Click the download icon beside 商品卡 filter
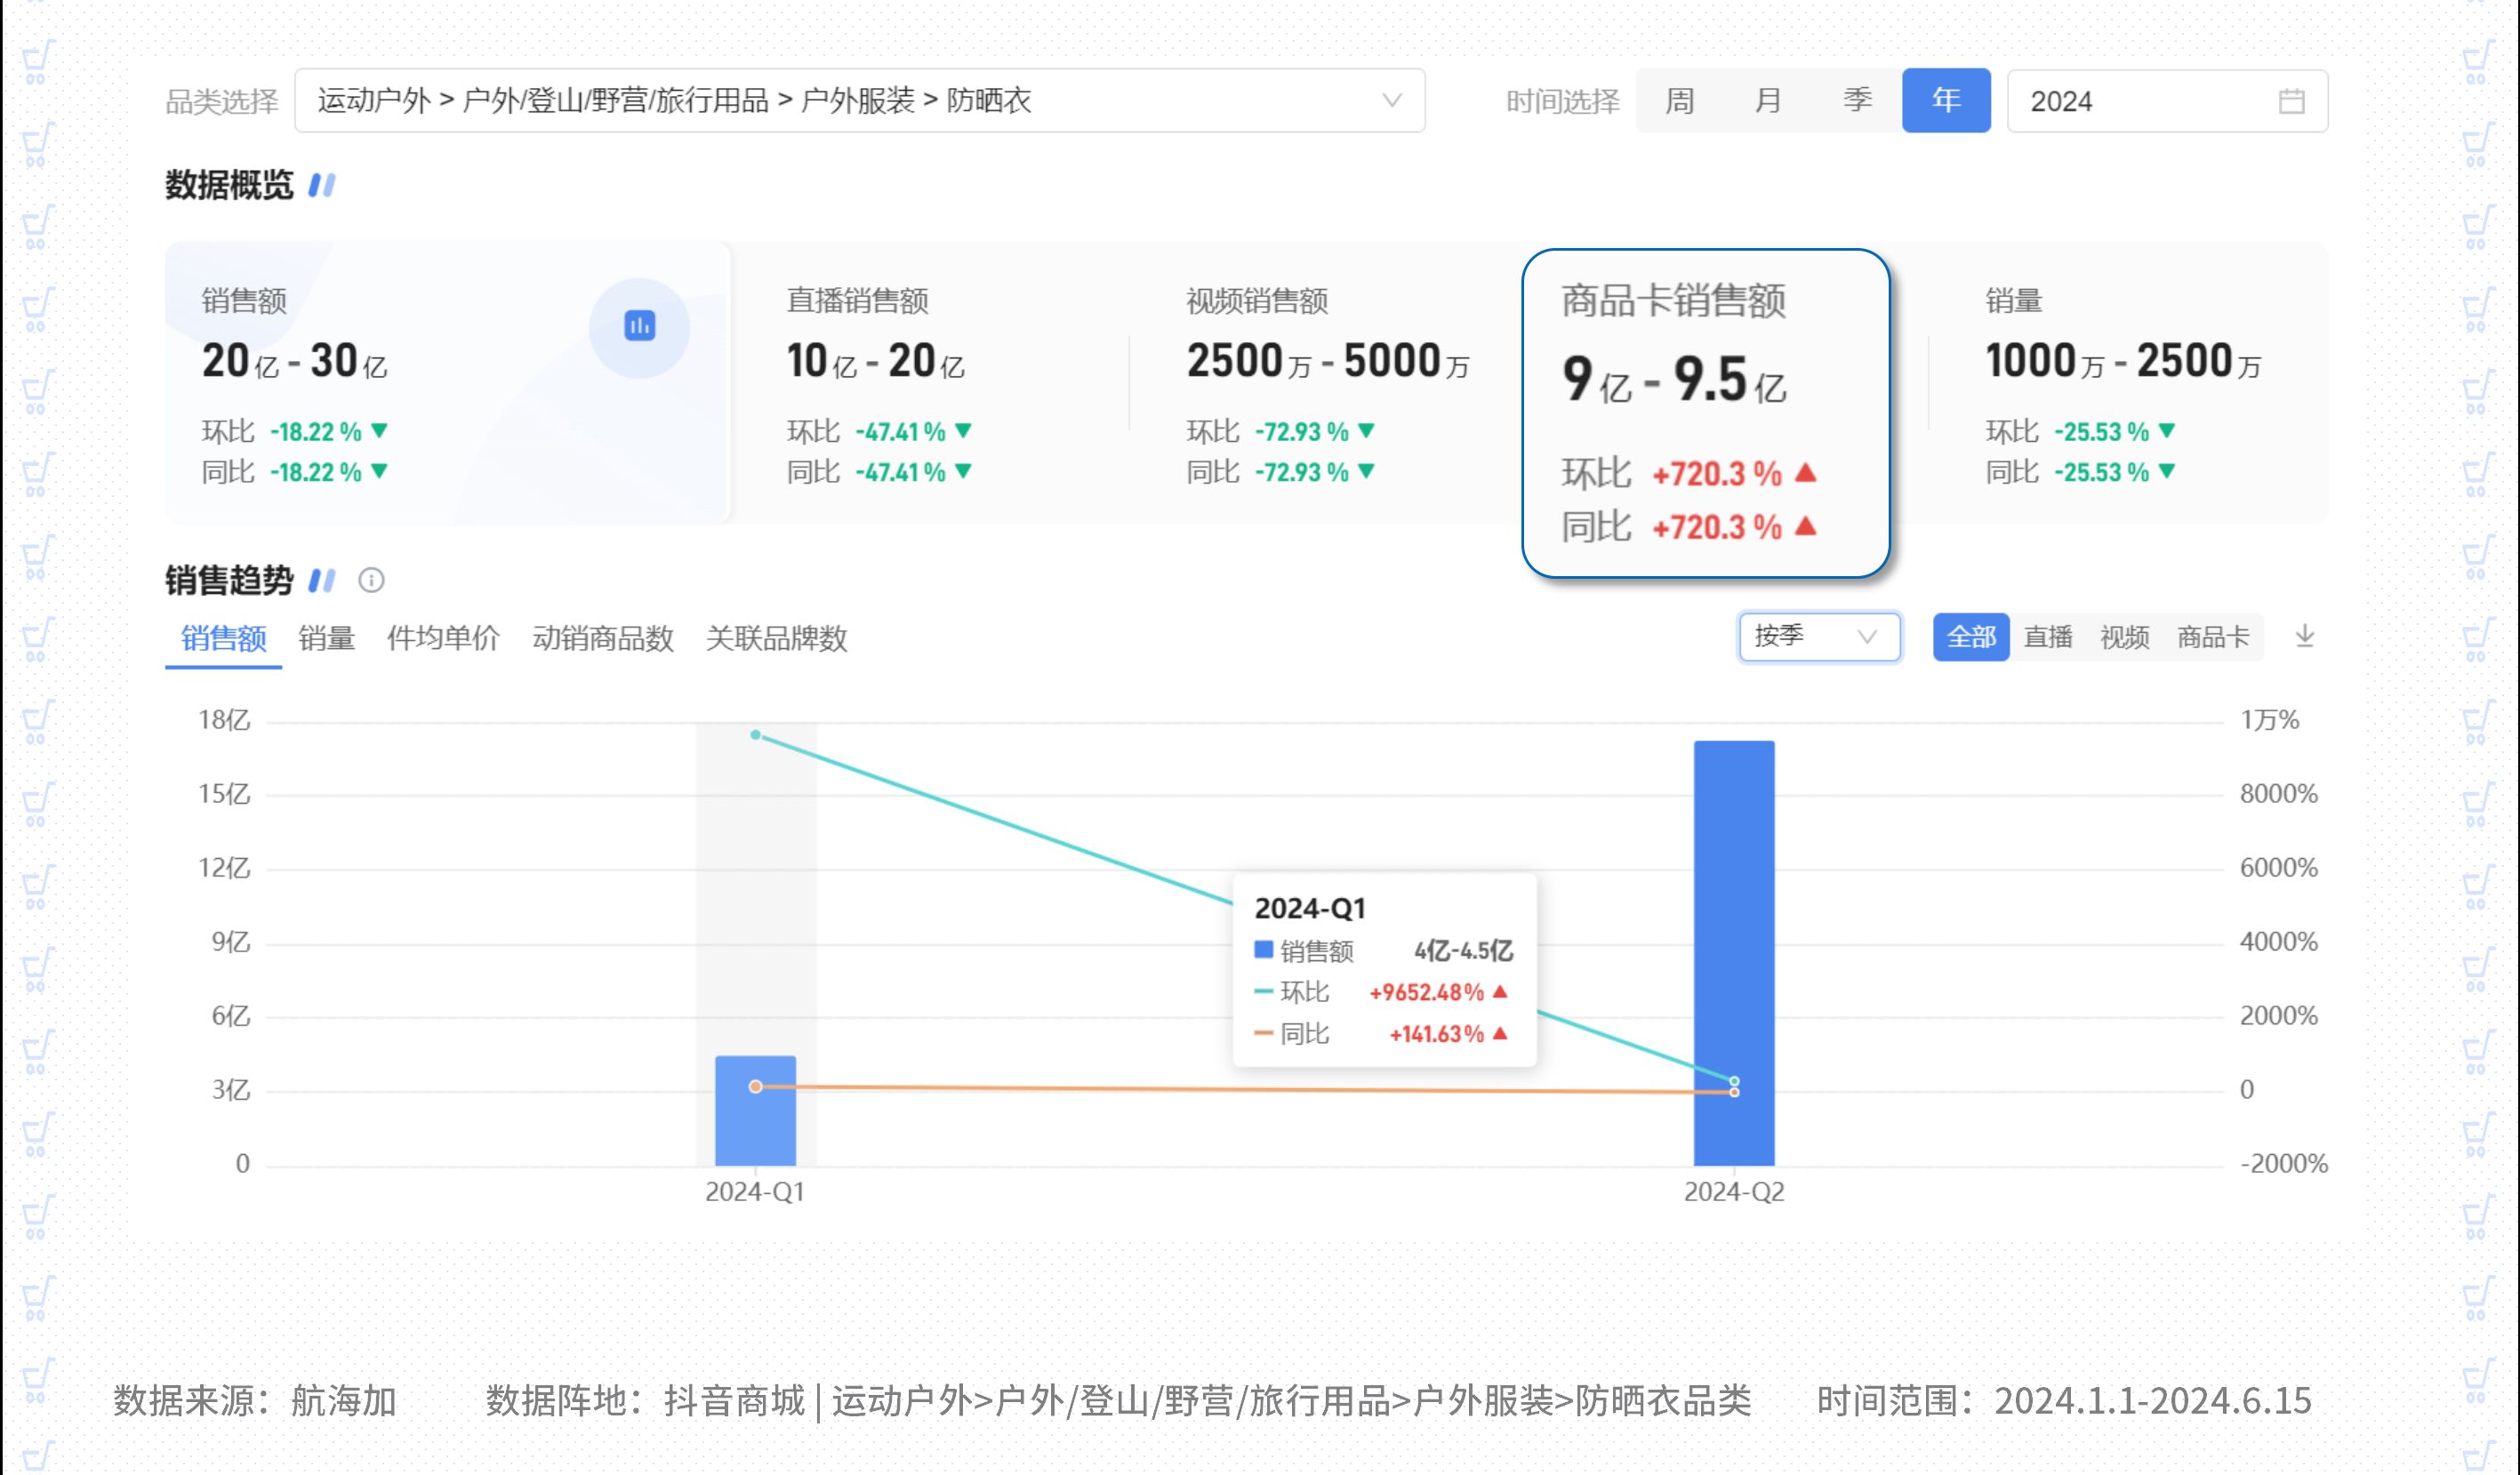The height and width of the screenshot is (1475, 2520). (x=2304, y=636)
